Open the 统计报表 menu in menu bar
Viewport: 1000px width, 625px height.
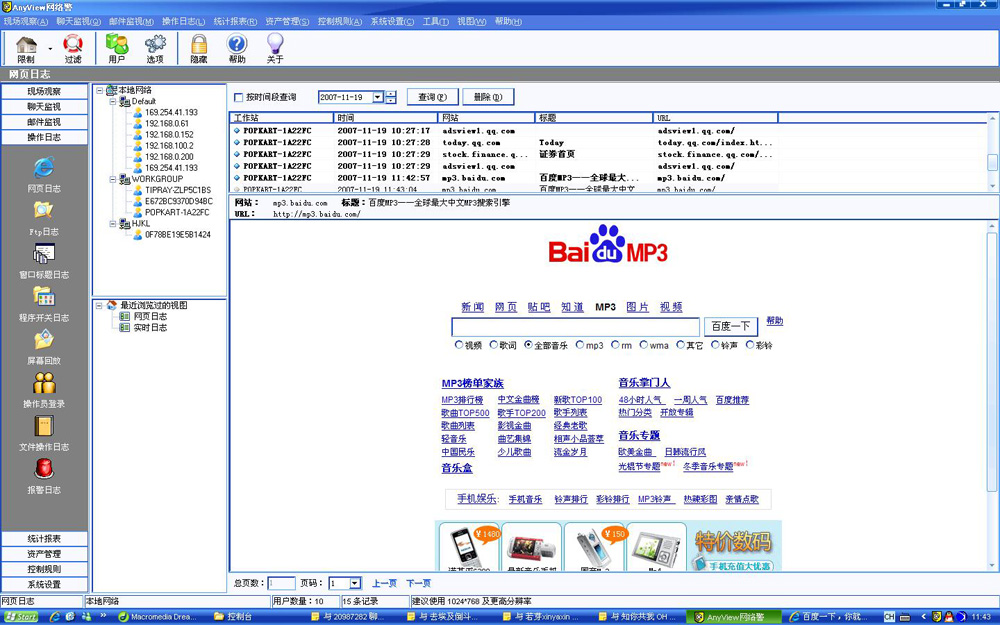click(236, 21)
